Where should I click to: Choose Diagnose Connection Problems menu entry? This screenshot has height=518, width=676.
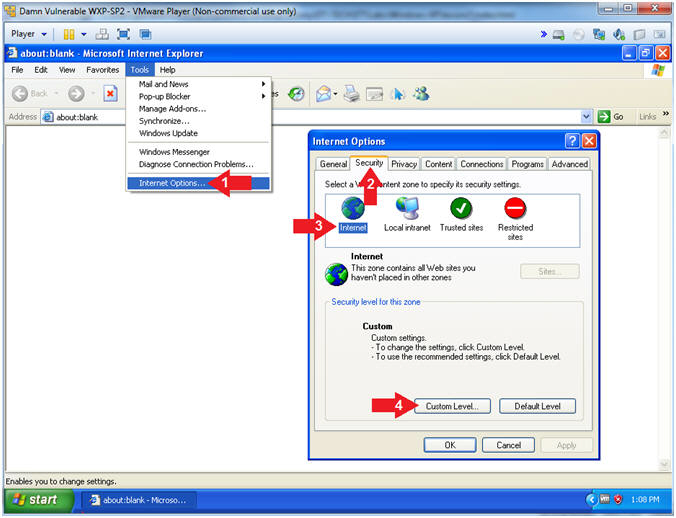pos(198,165)
